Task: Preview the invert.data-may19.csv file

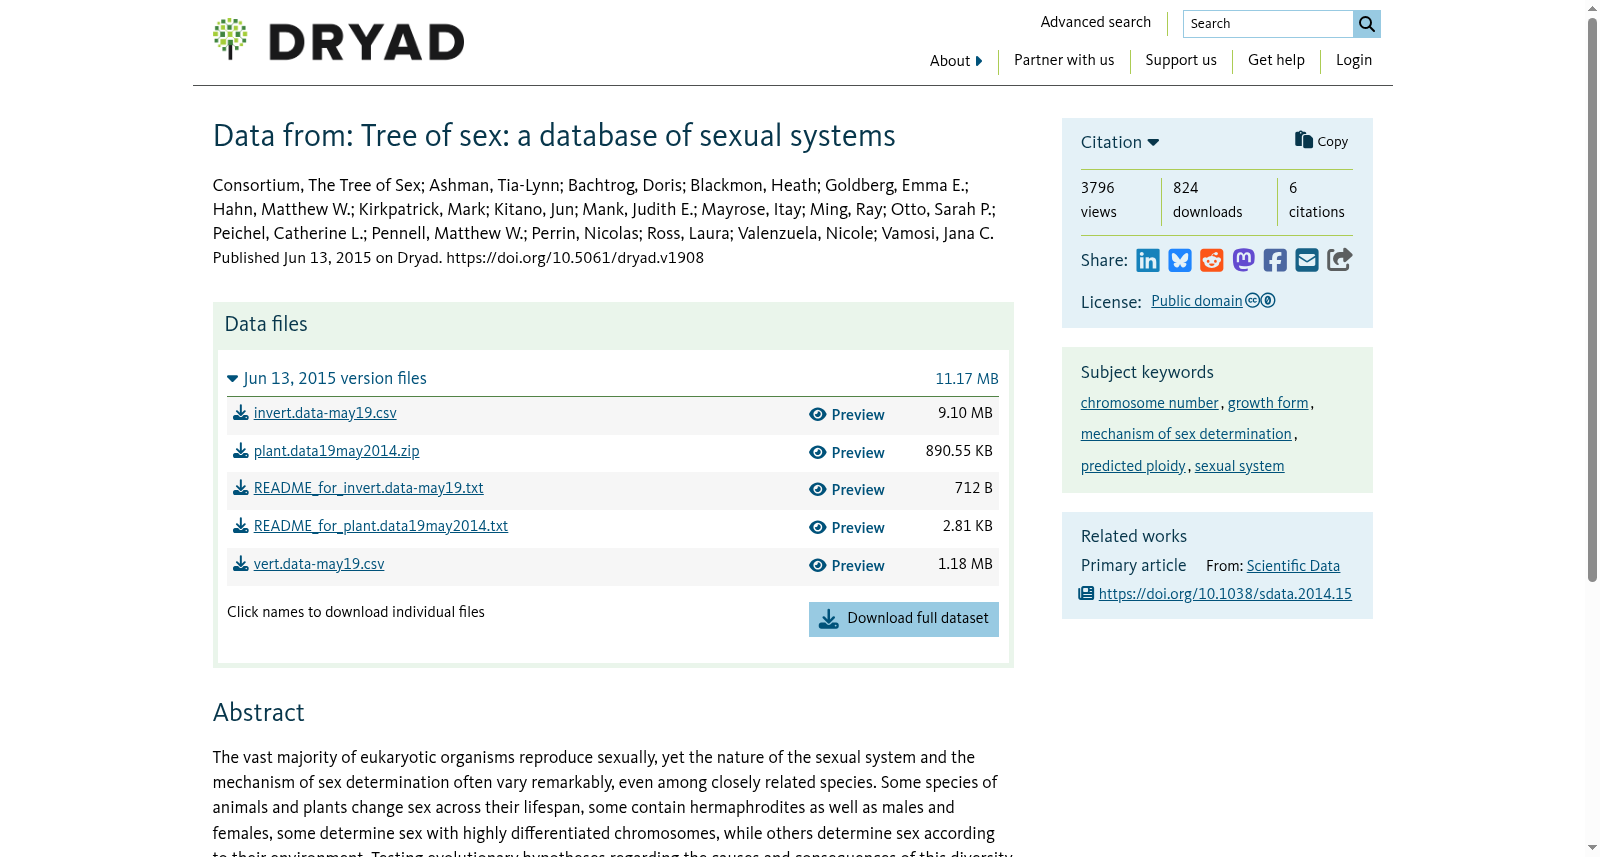Action: (x=847, y=415)
